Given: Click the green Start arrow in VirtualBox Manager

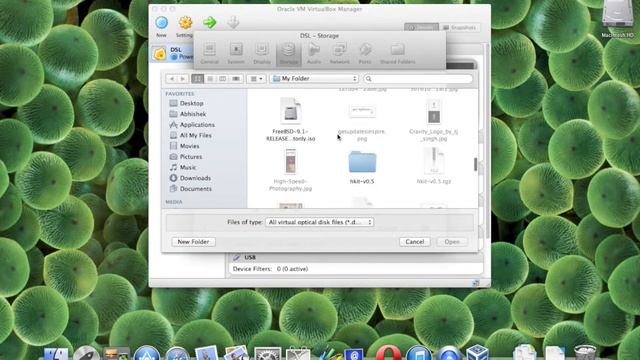Looking at the screenshot, I should pyautogui.click(x=210, y=22).
